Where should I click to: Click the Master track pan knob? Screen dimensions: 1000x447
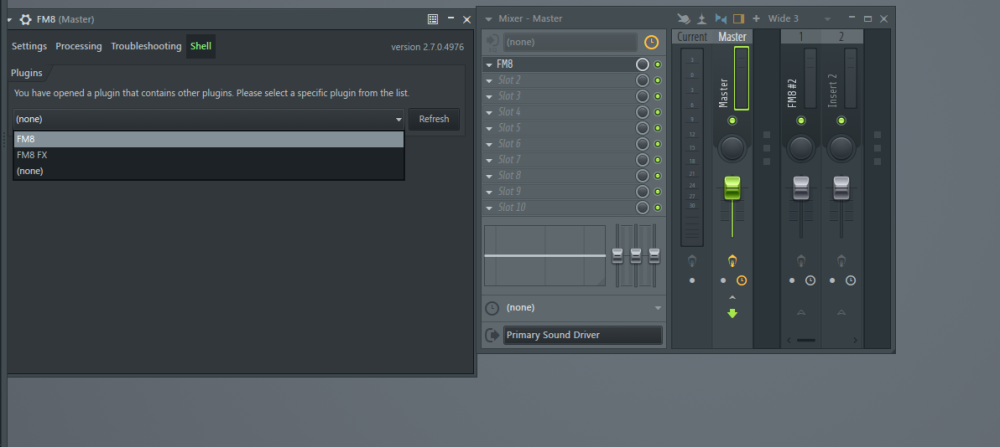pyautogui.click(x=732, y=148)
